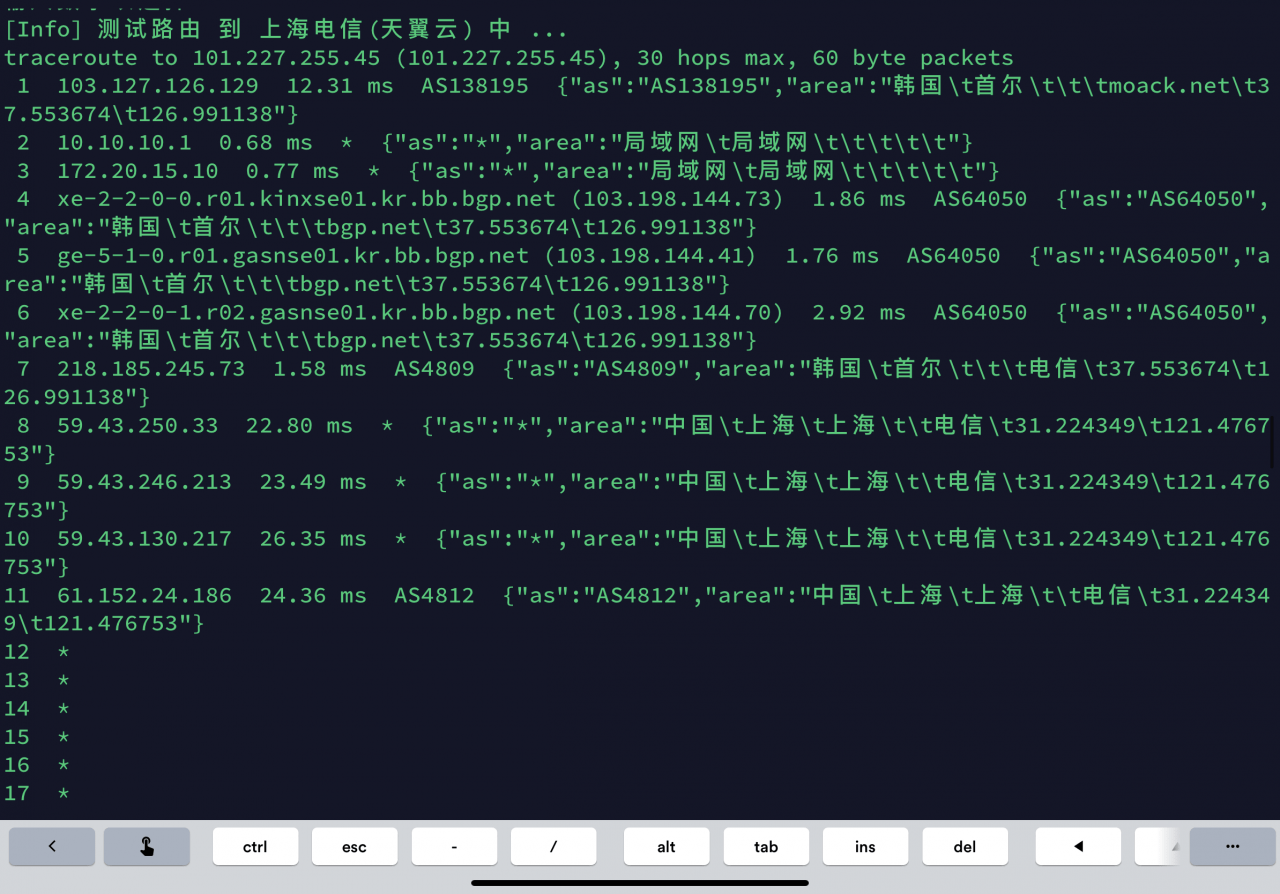Click hop 7 IP 218.185.245.73
1280x894 pixels.
[x=151, y=369]
